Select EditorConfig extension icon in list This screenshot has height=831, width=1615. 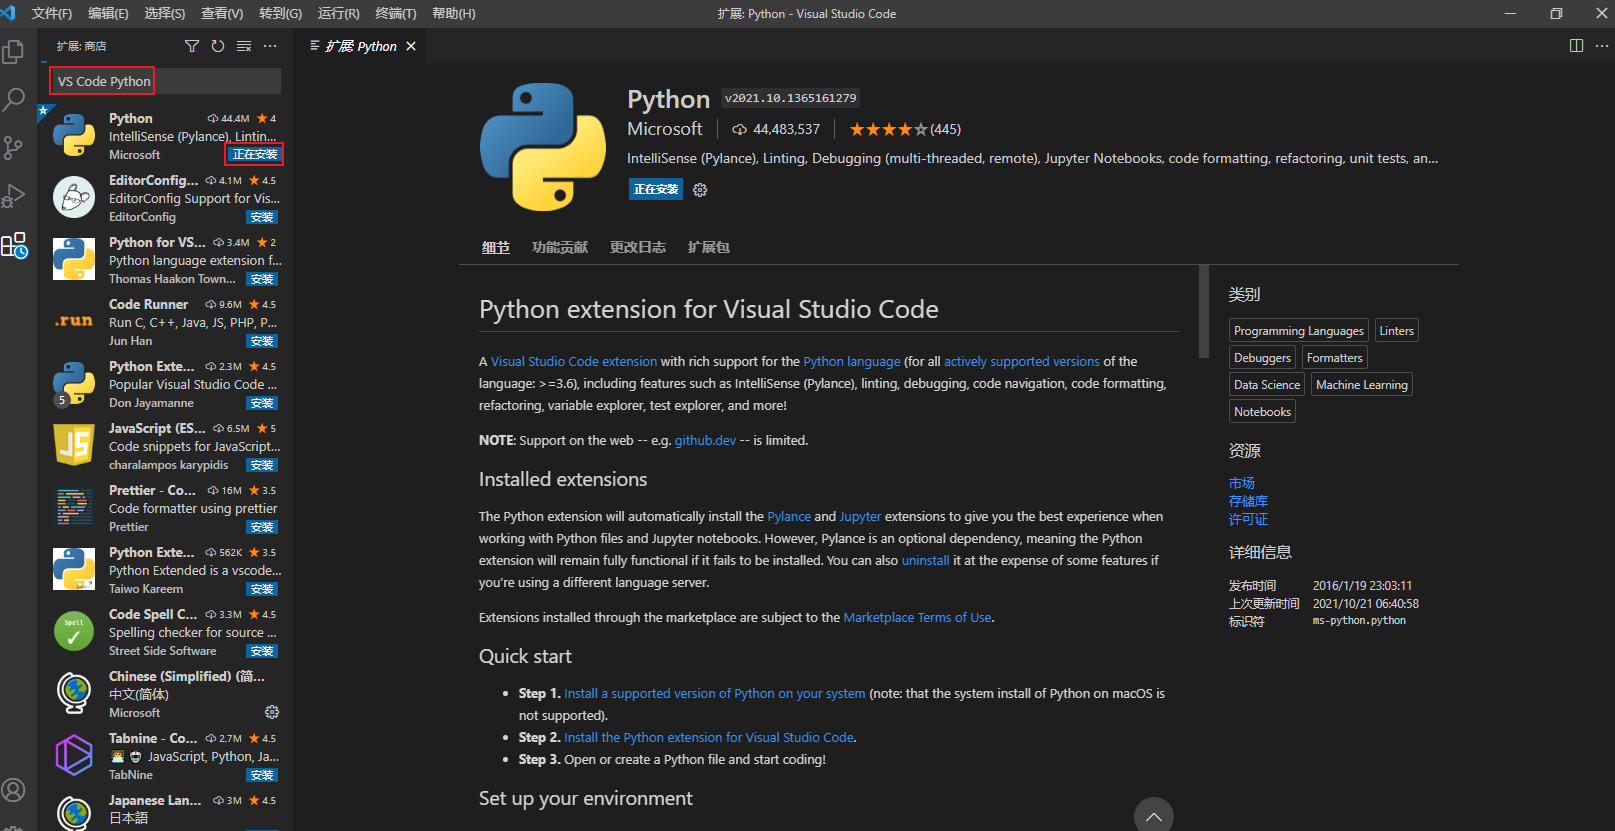point(74,197)
